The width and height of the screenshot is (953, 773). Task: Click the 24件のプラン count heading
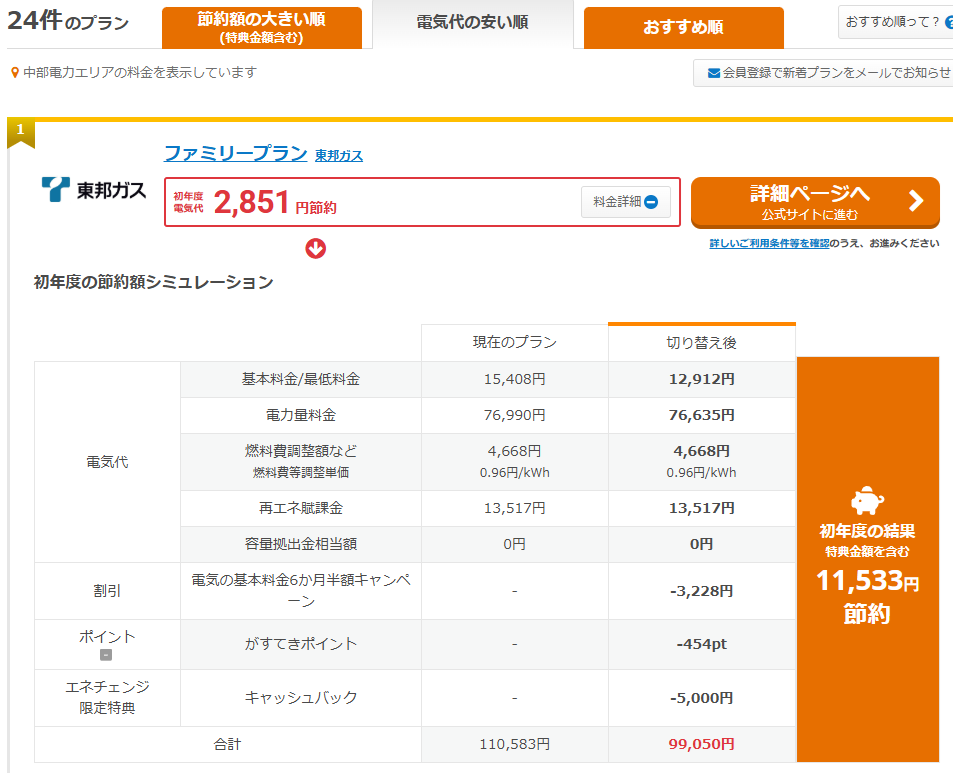(68, 21)
